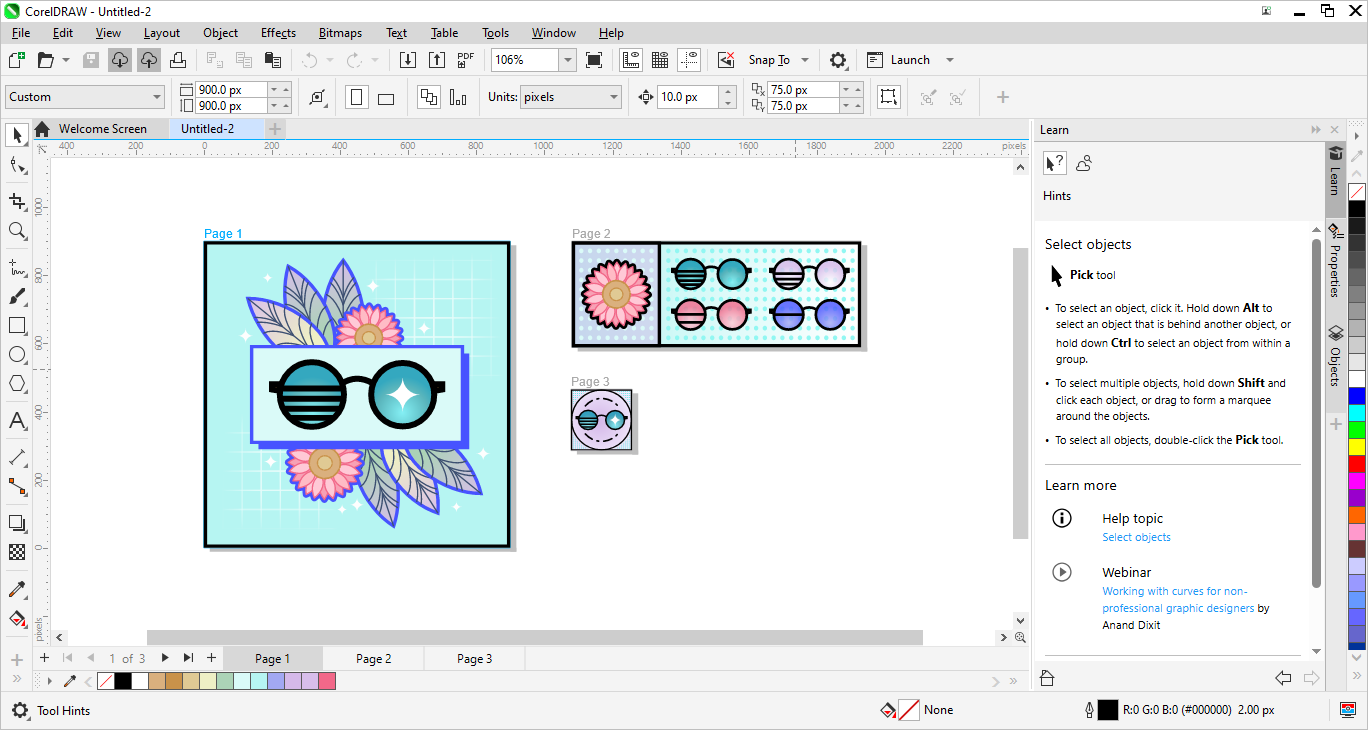The width and height of the screenshot is (1368, 730).
Task: Select the Rectangle tool
Action: click(16, 325)
